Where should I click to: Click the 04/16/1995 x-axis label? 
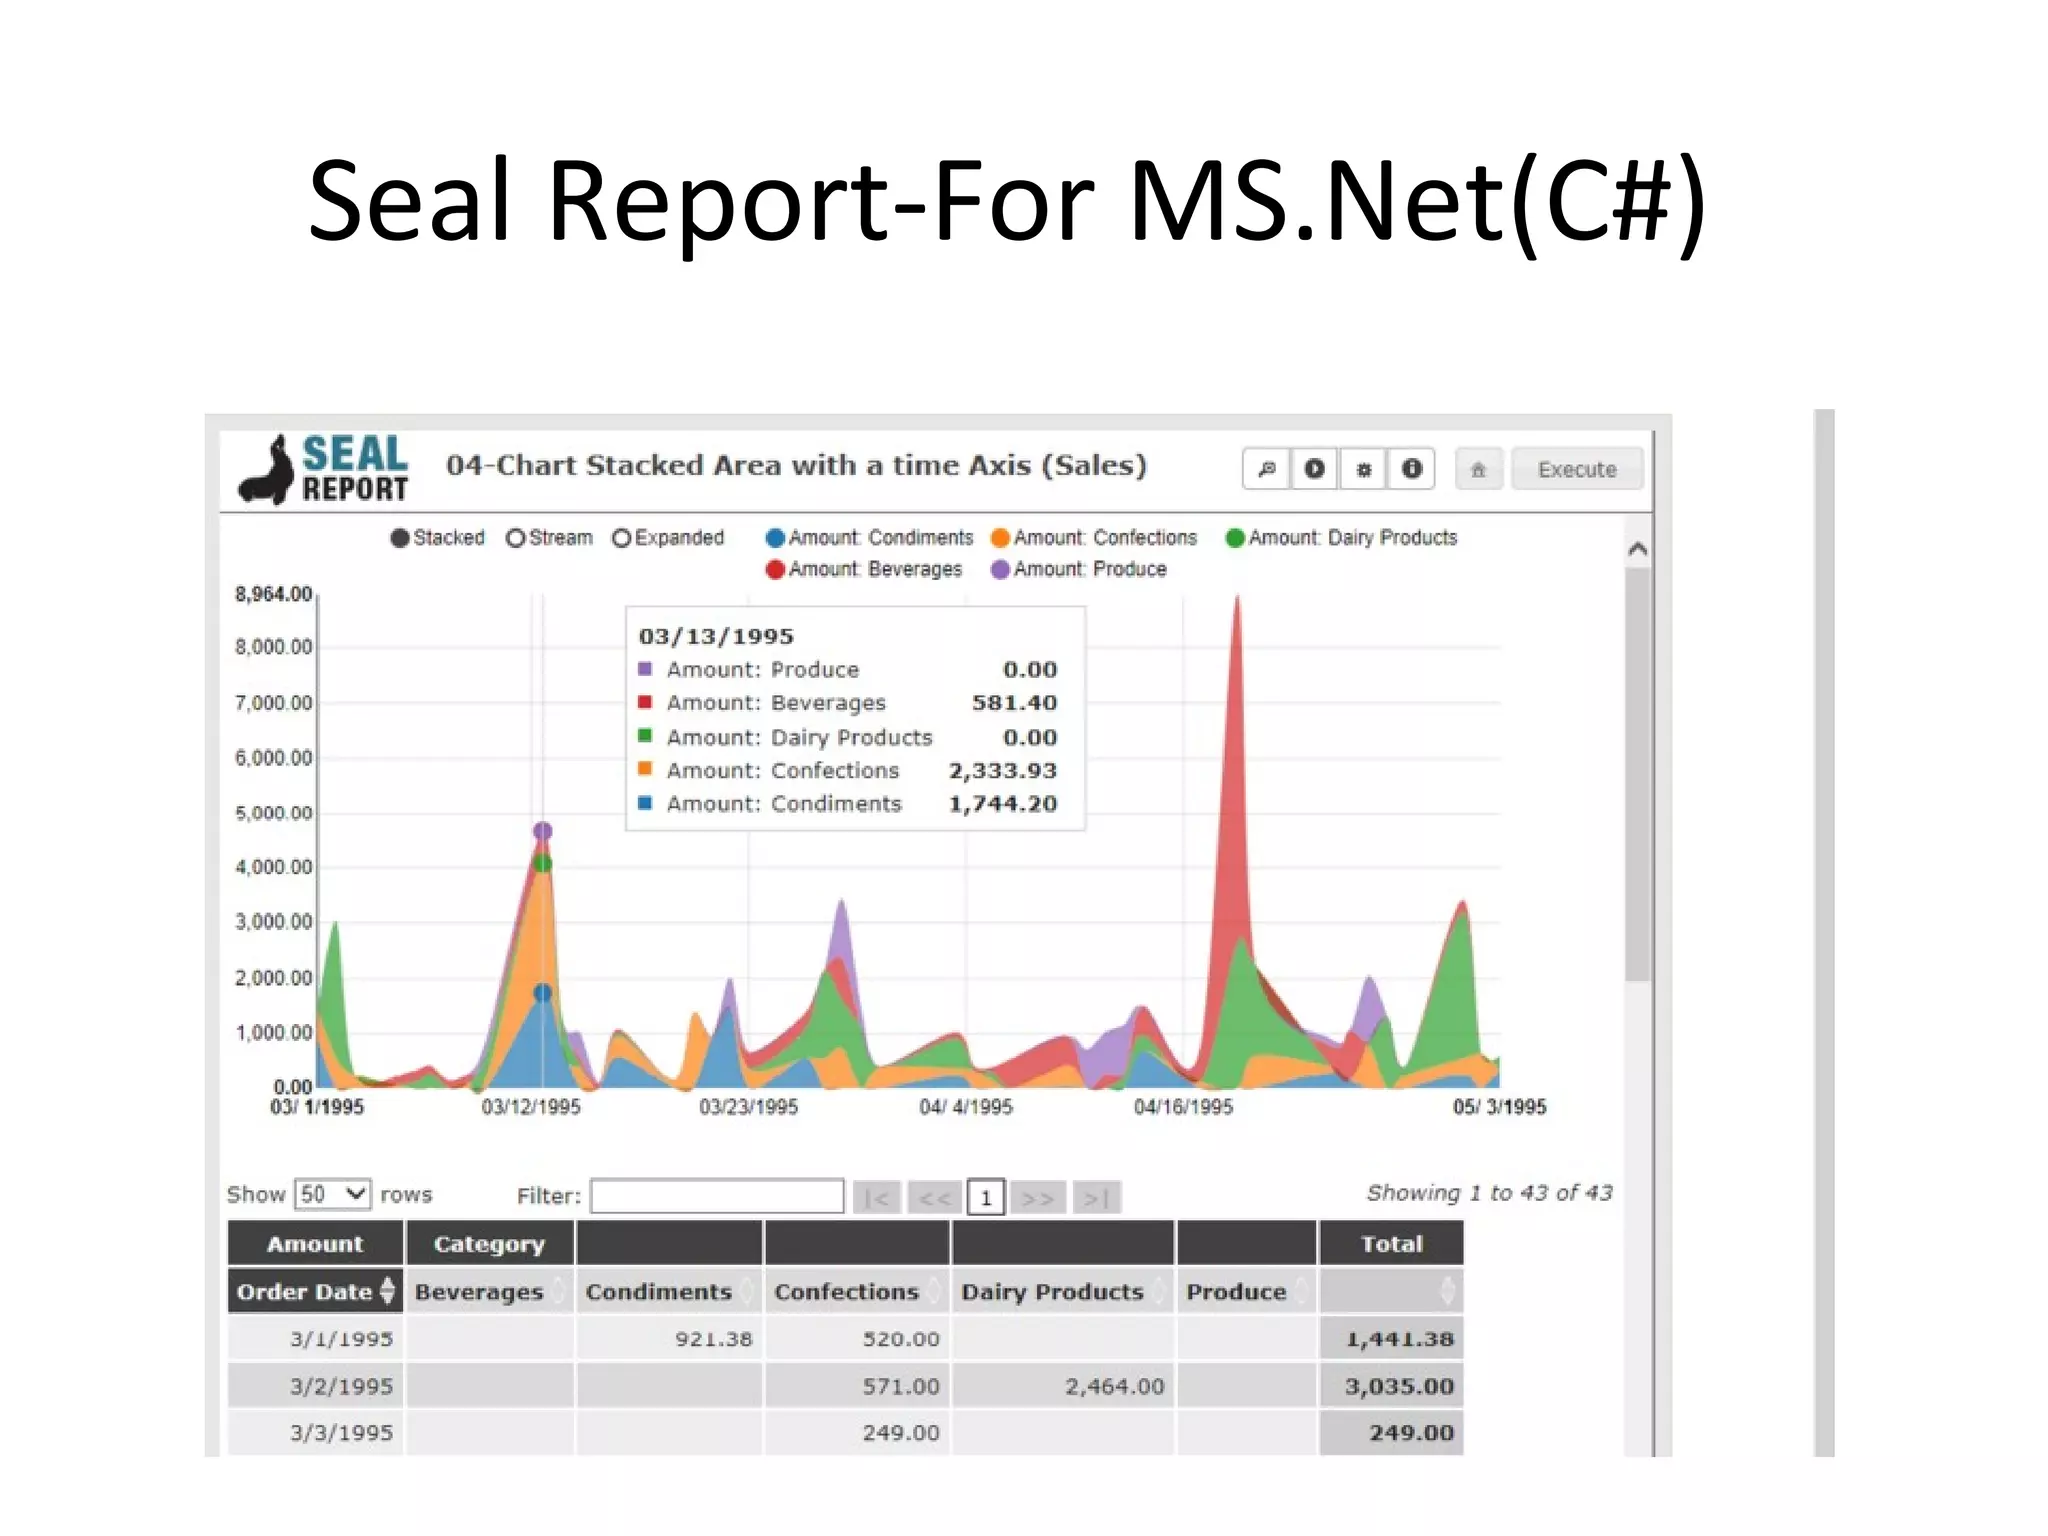(x=1184, y=1107)
